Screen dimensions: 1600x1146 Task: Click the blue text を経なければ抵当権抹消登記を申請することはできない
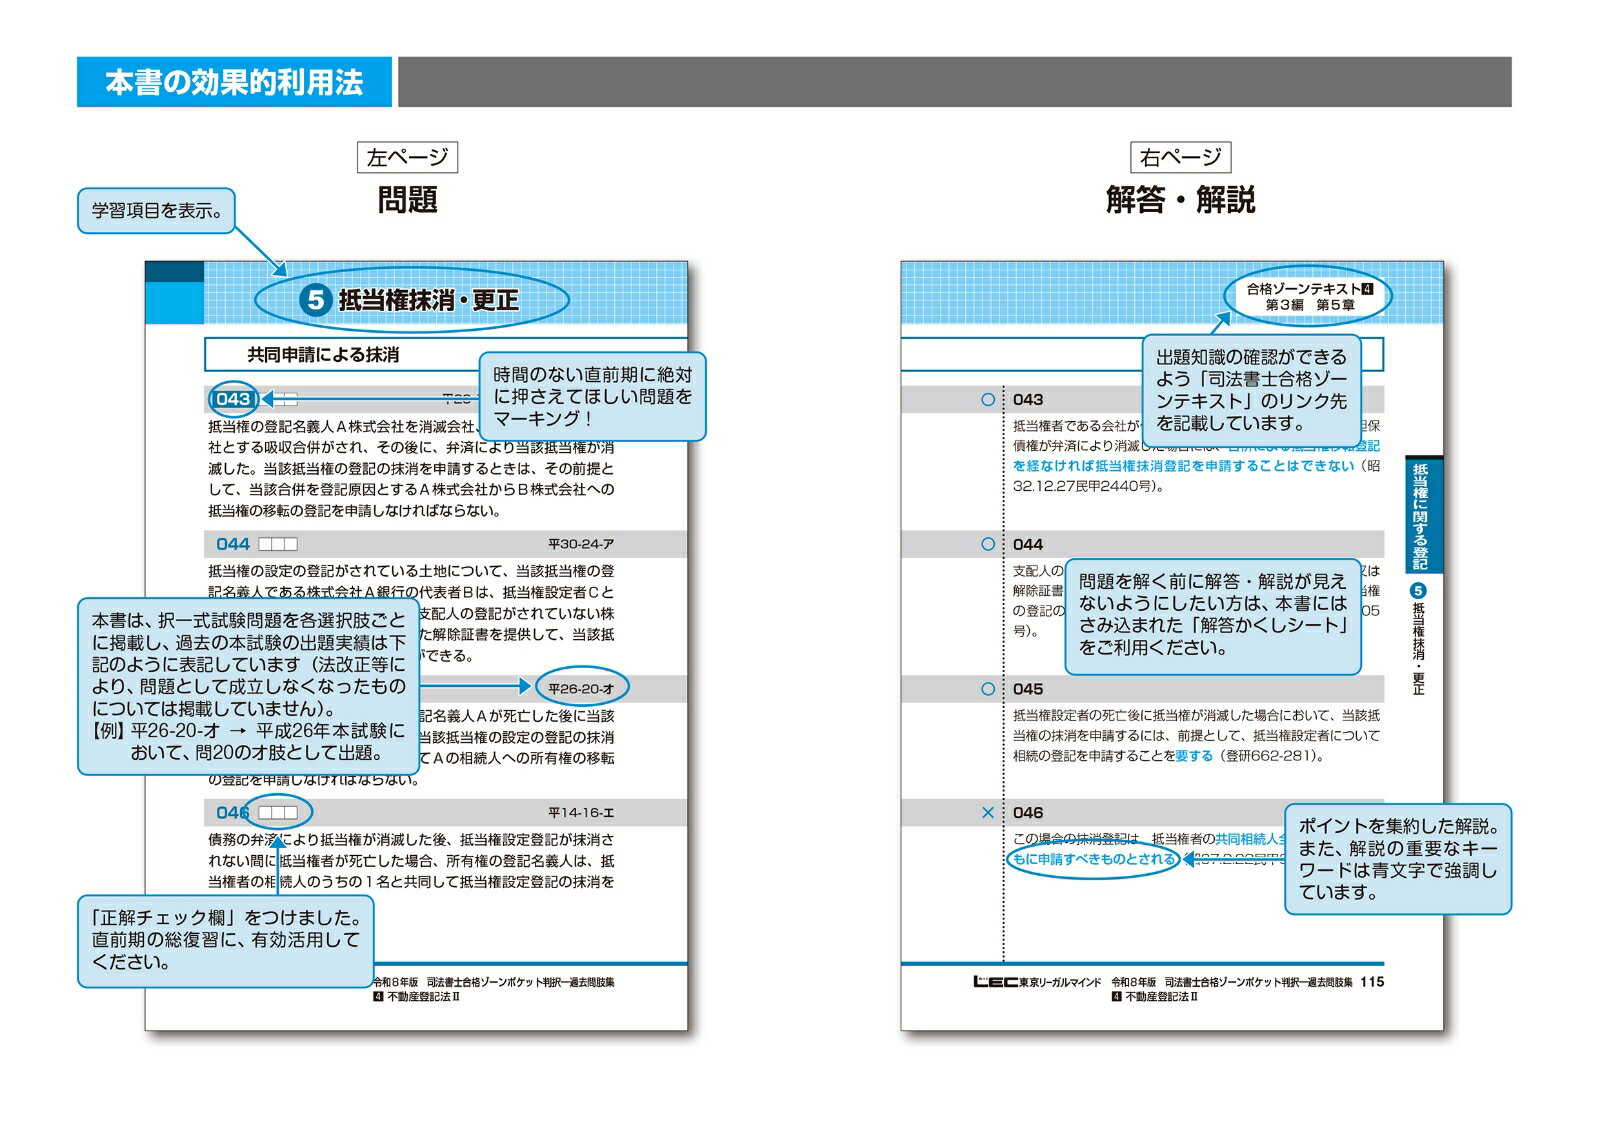pyautogui.click(x=1184, y=466)
